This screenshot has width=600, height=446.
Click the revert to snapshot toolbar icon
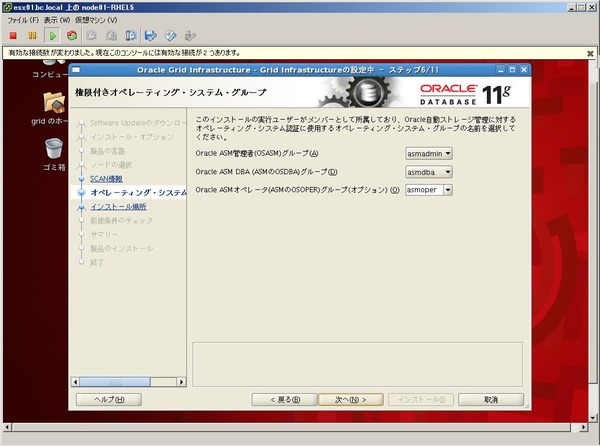(x=111, y=36)
